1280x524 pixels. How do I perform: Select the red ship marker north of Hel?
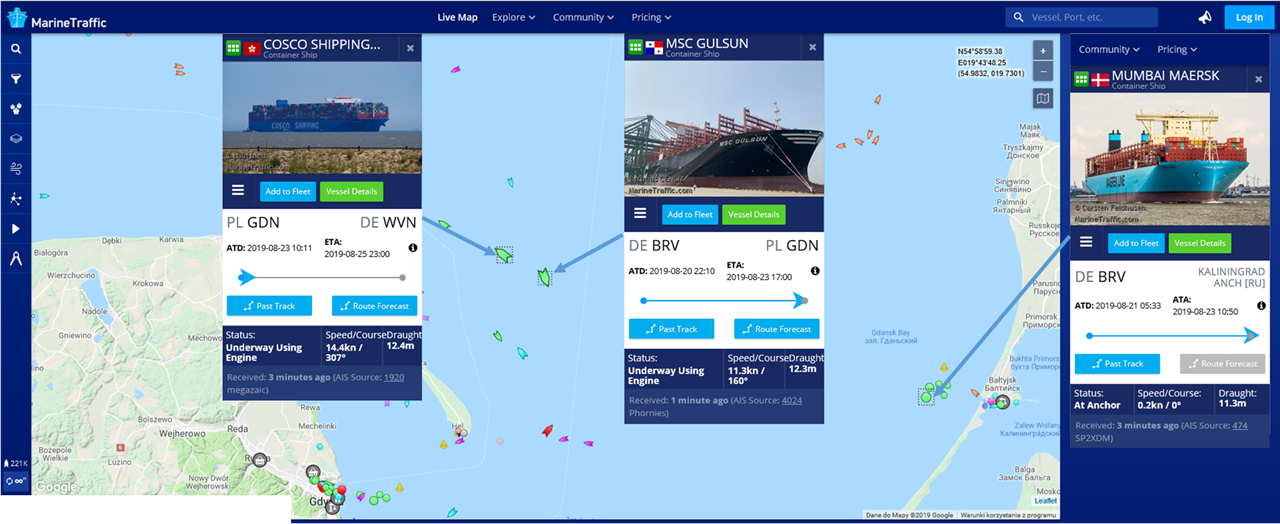(x=547, y=430)
